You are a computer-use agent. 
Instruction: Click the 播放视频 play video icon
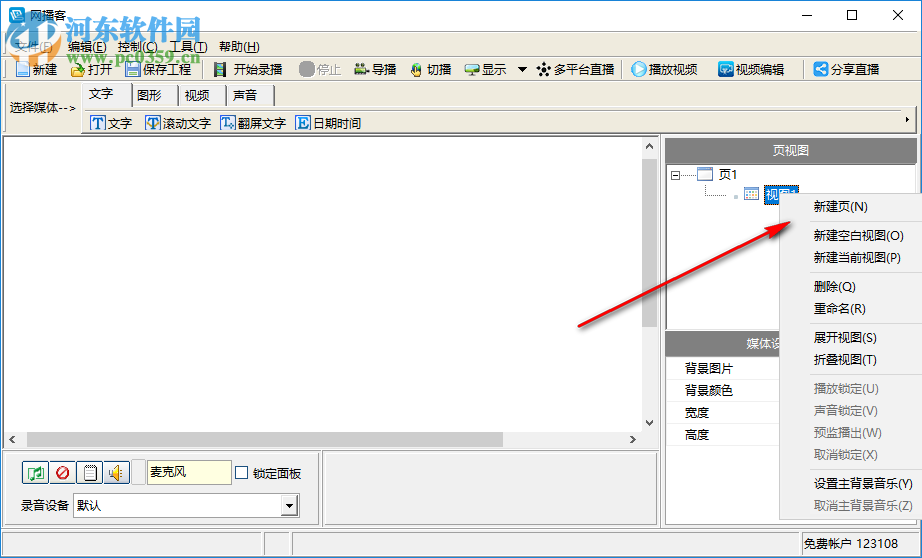click(x=639, y=69)
